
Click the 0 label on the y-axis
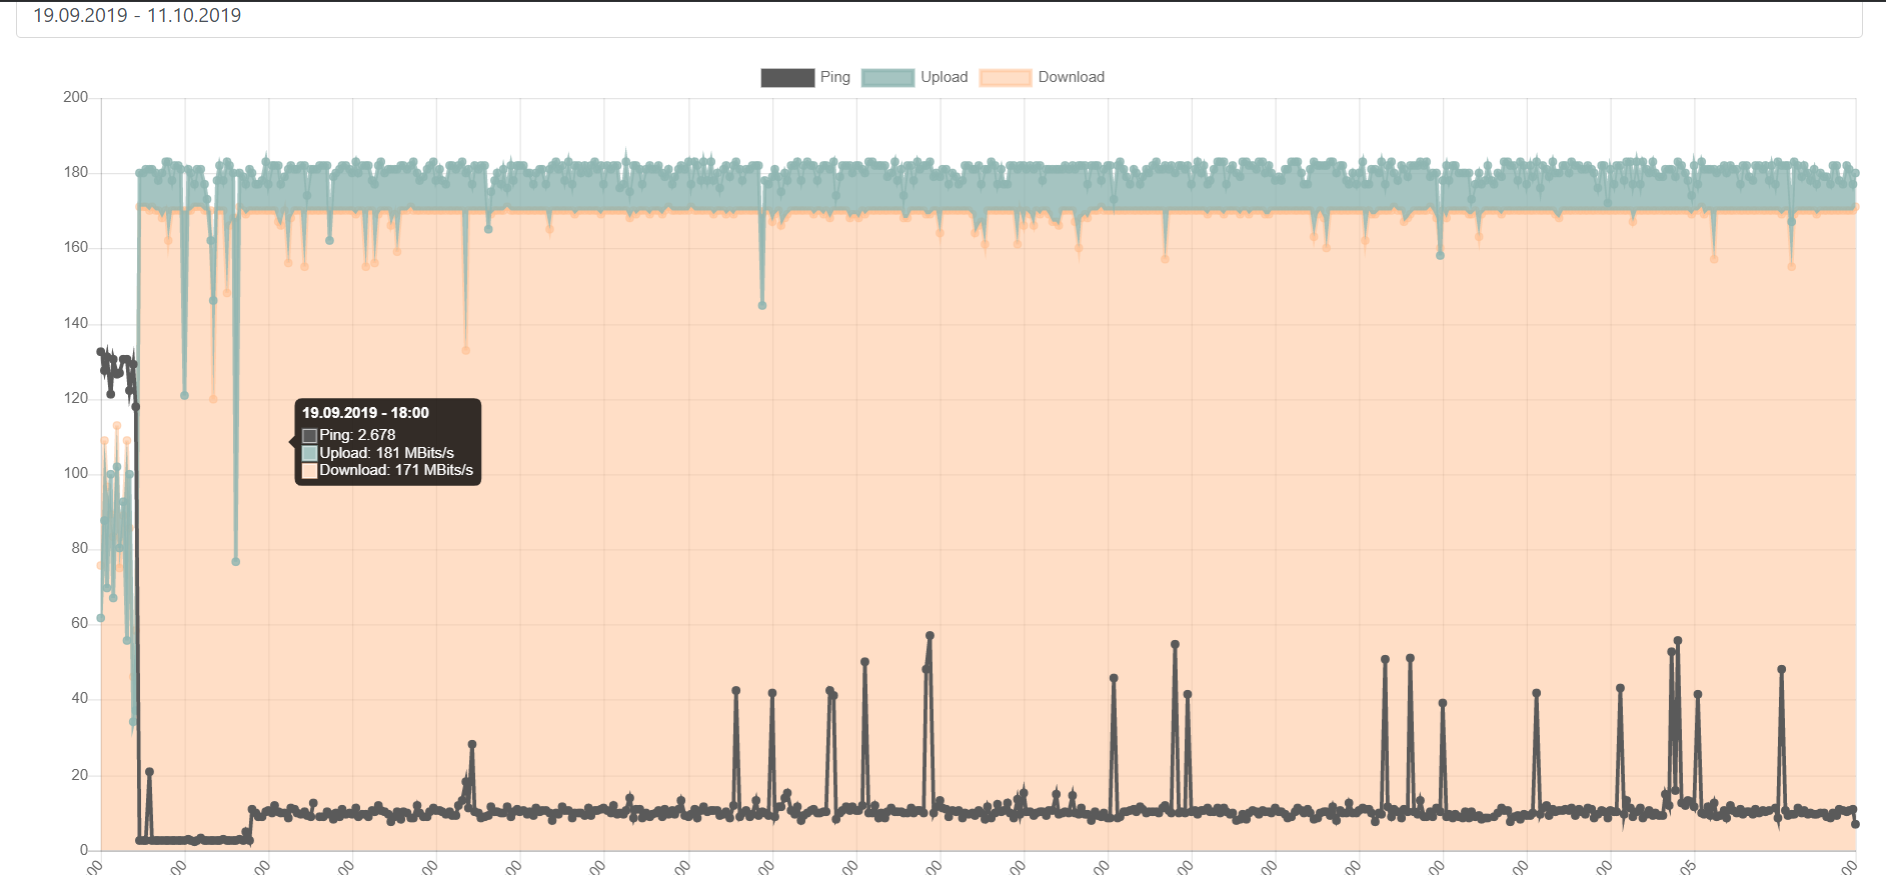pyautogui.click(x=84, y=850)
